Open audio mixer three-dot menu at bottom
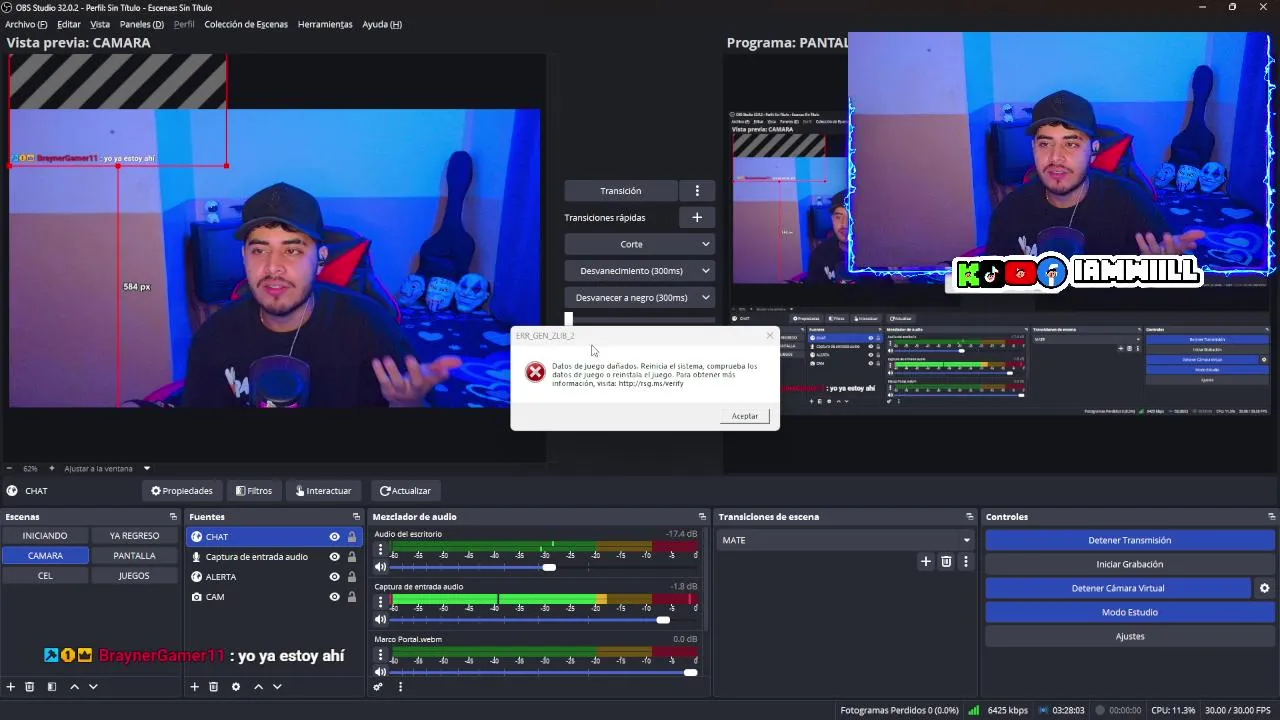This screenshot has width=1280, height=720. tap(400, 687)
